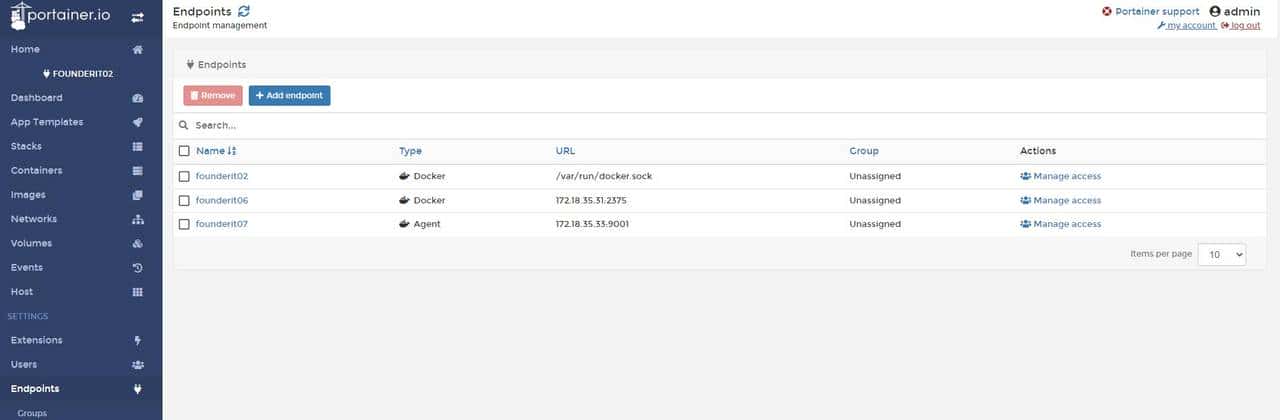Tick the select-all checkbox in table header
The height and width of the screenshot is (420, 1280).
[x=184, y=151]
